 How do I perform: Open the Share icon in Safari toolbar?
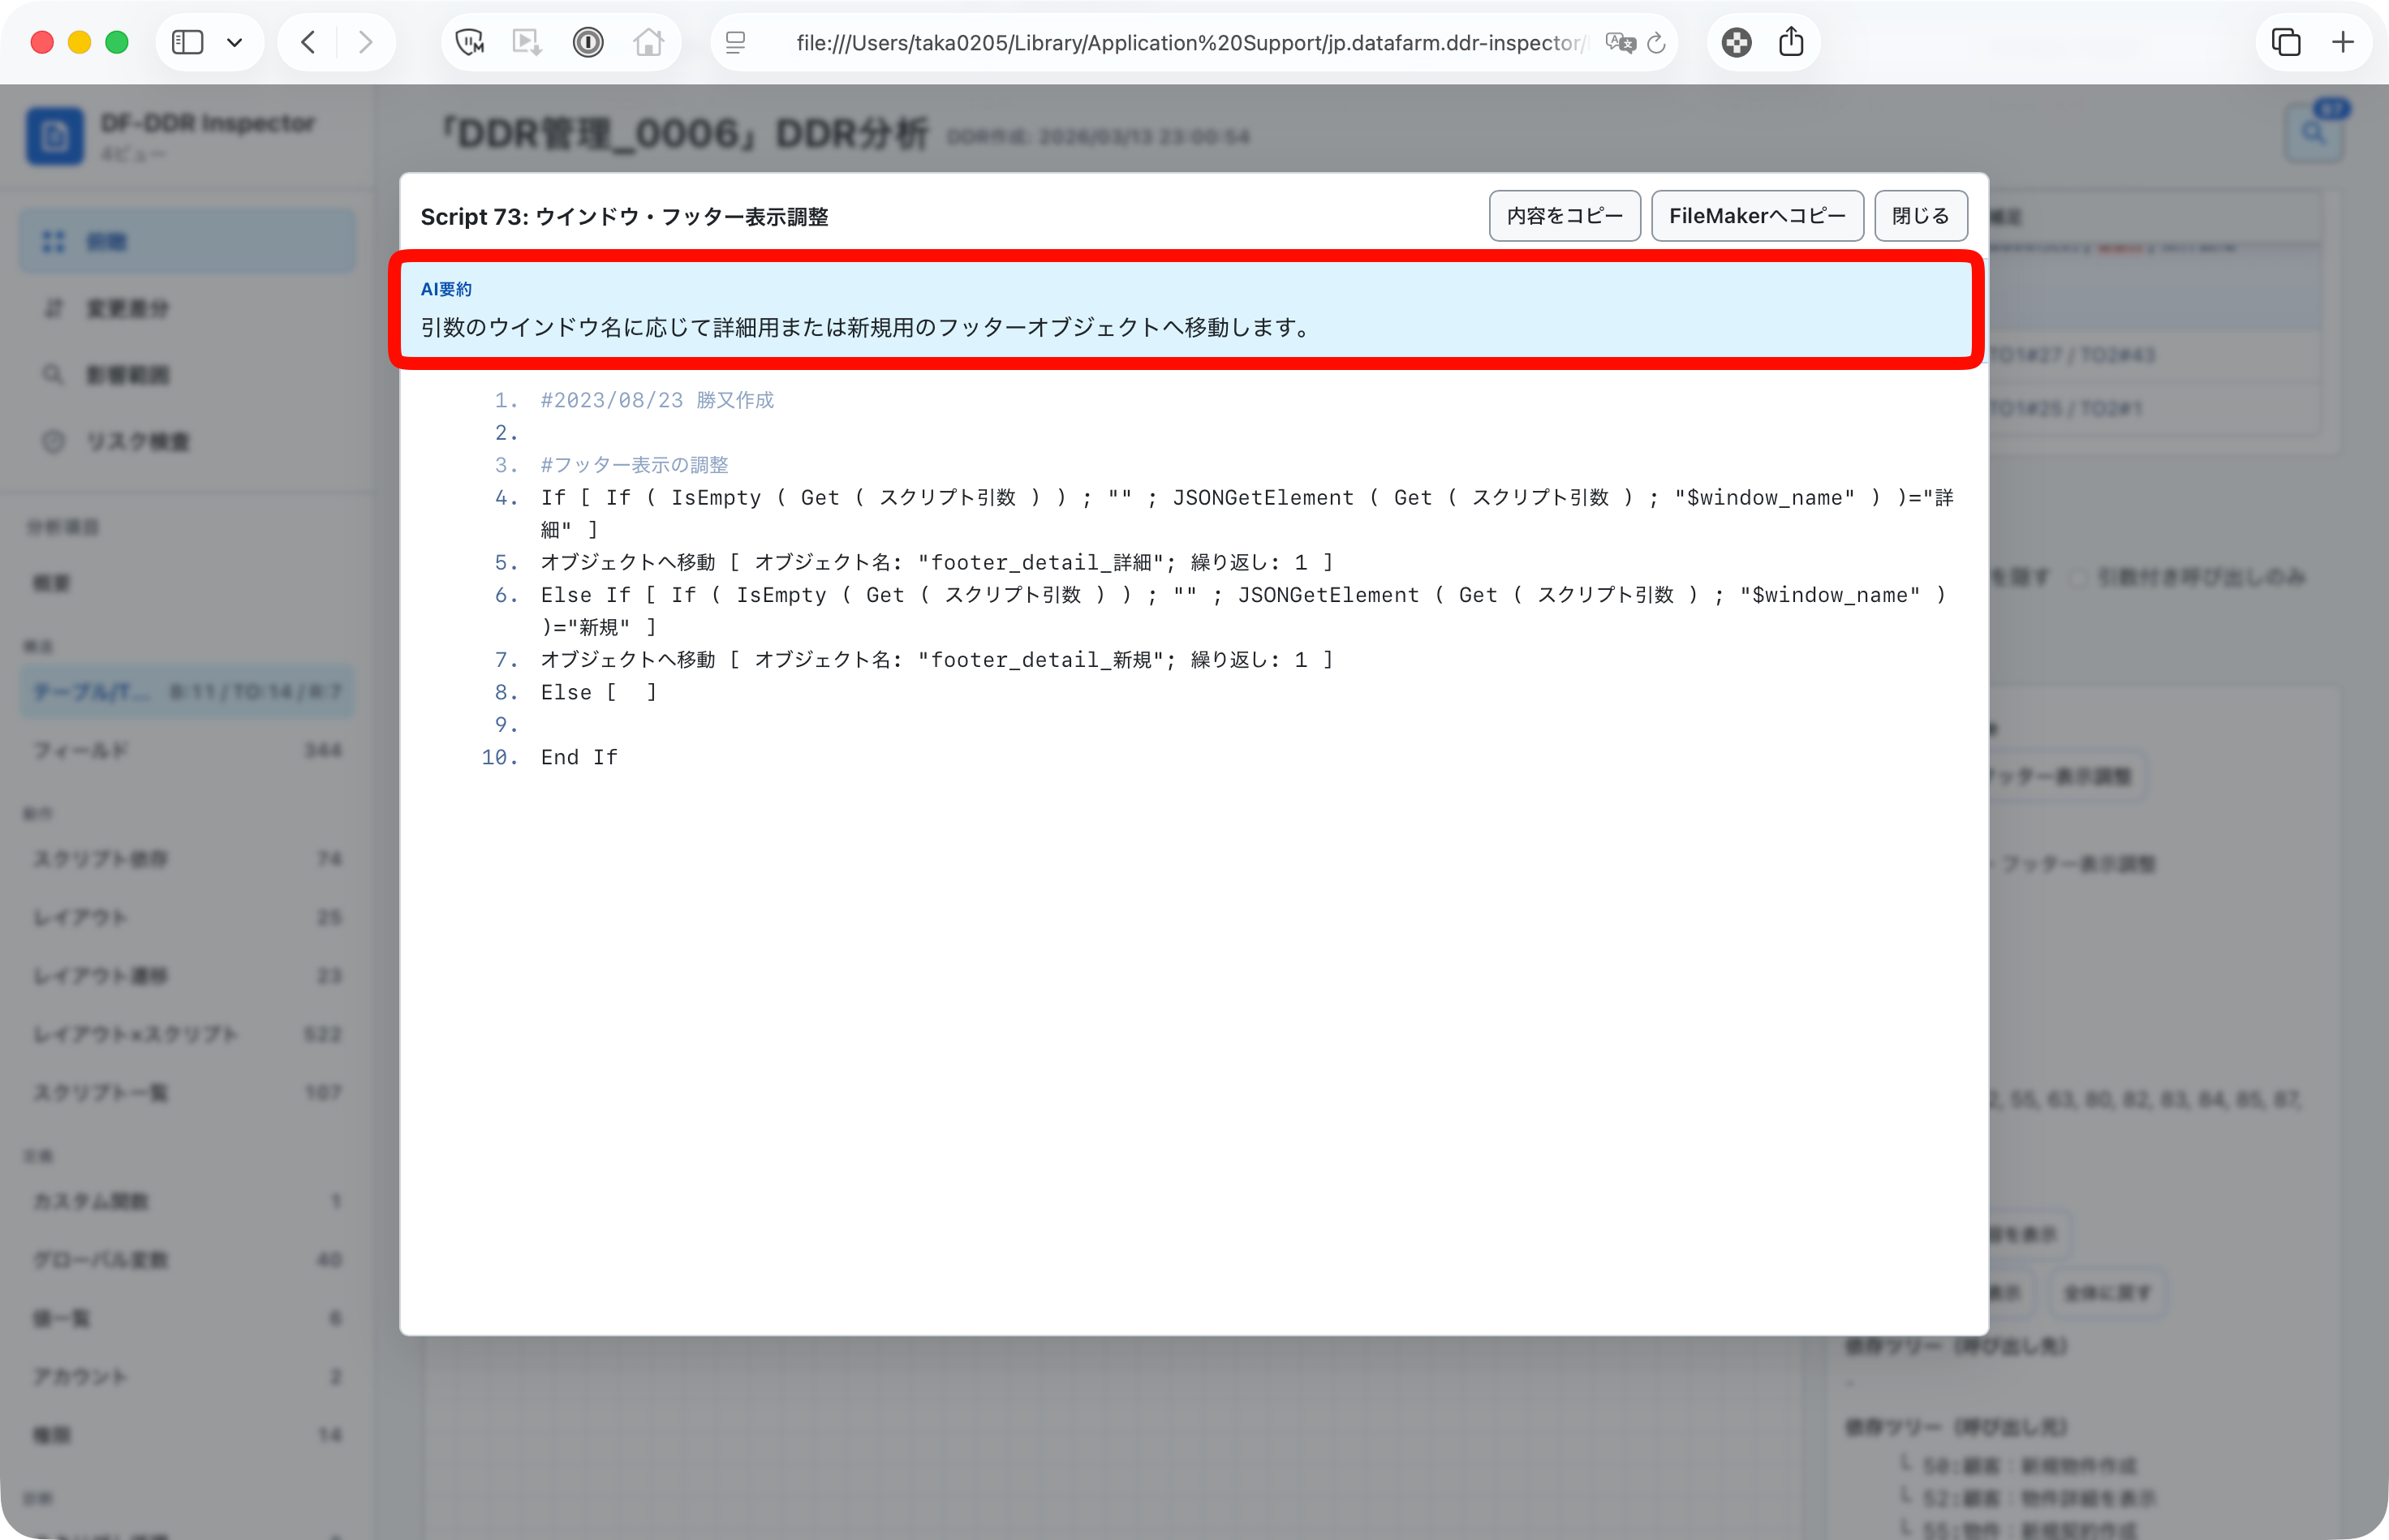pos(1791,42)
